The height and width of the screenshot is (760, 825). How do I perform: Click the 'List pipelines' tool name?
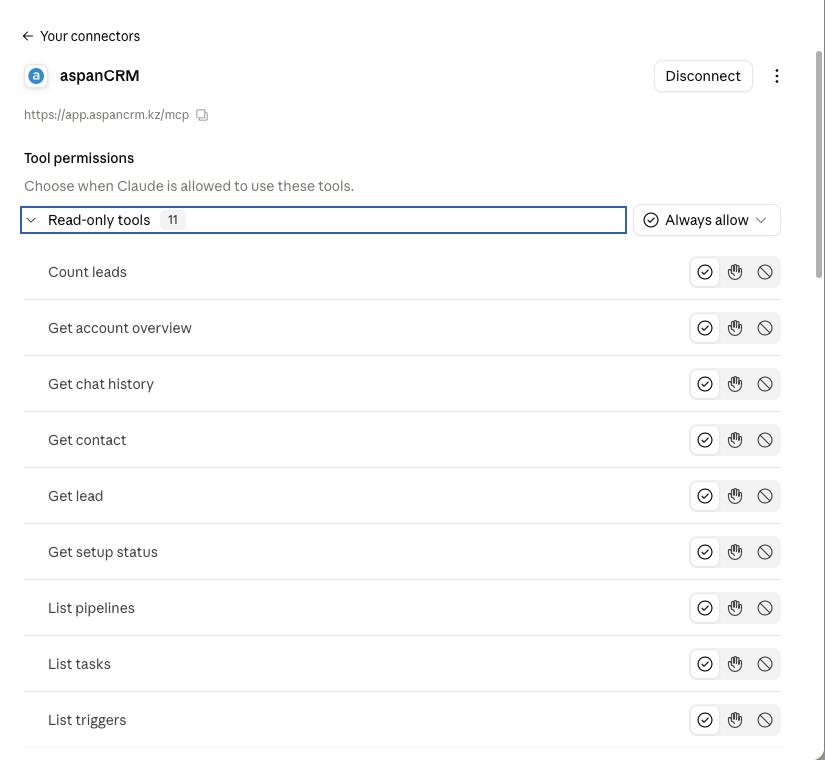tap(92, 608)
